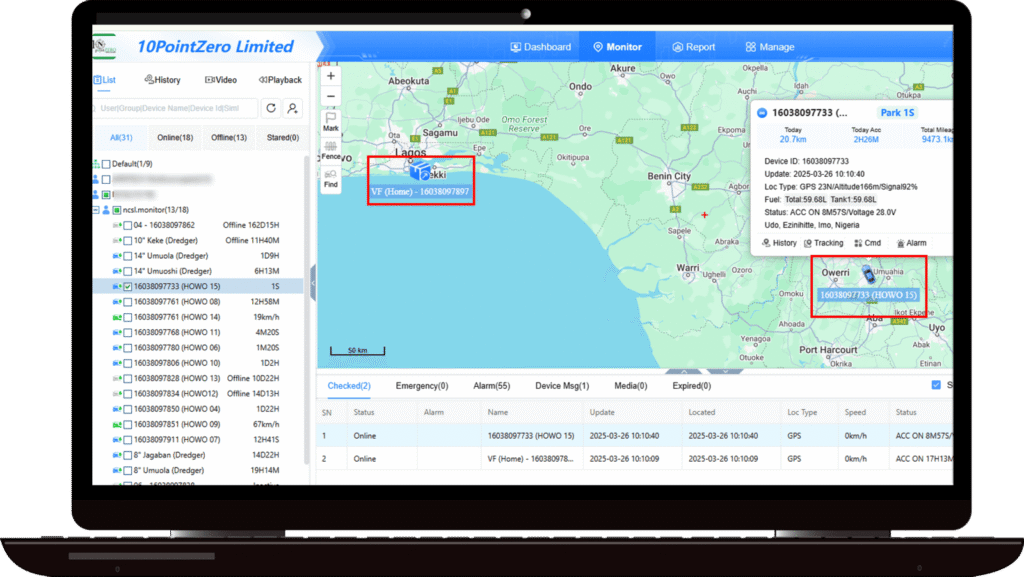The height and width of the screenshot is (577, 1024).
Task: Show Stared(0) devices
Action: (283, 138)
